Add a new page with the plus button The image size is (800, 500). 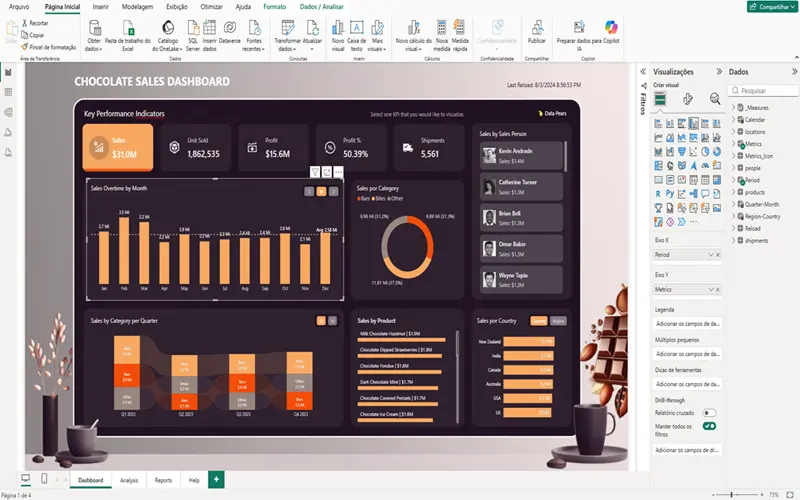pyautogui.click(x=216, y=479)
